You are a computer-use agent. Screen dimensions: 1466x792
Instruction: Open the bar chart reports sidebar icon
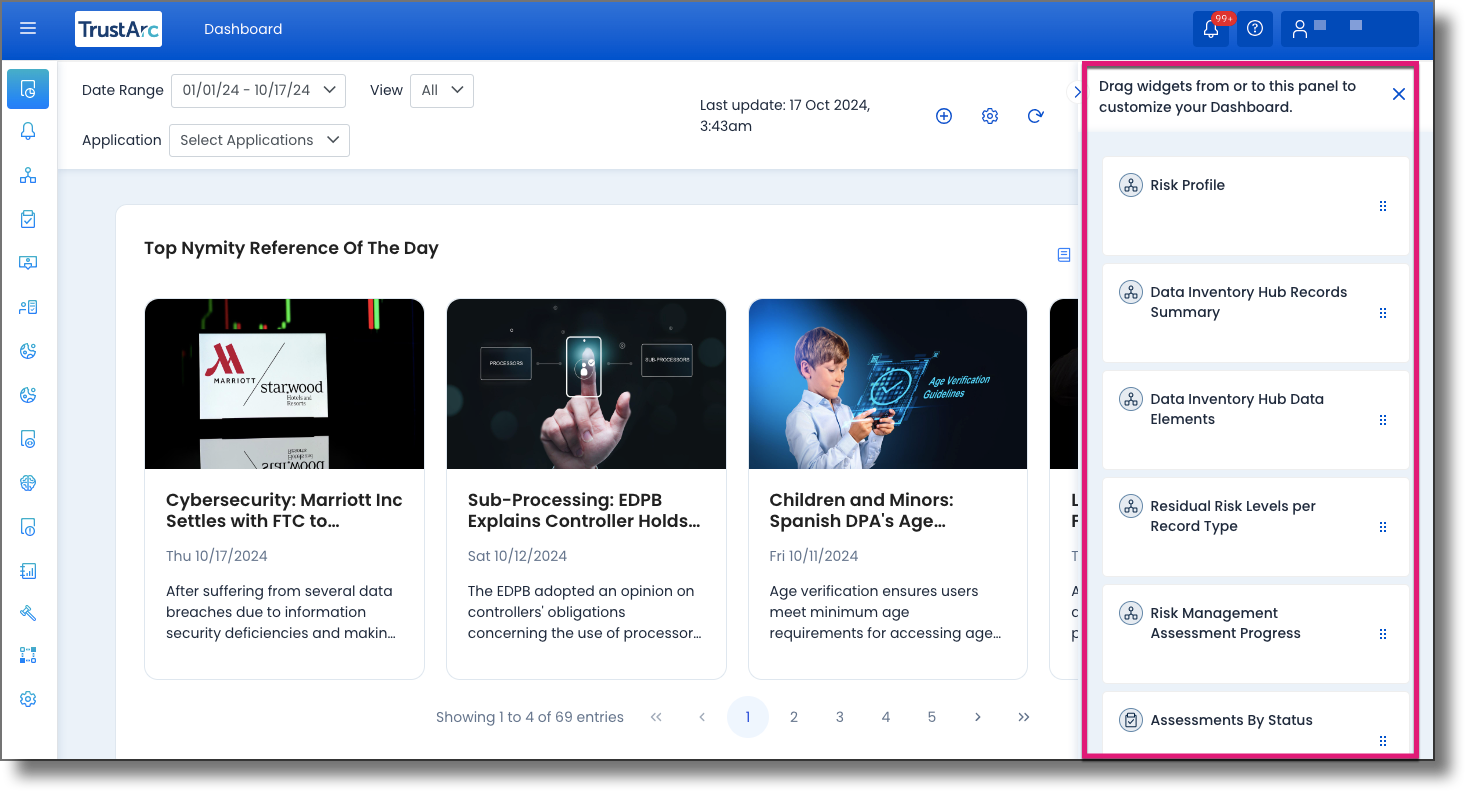point(28,571)
